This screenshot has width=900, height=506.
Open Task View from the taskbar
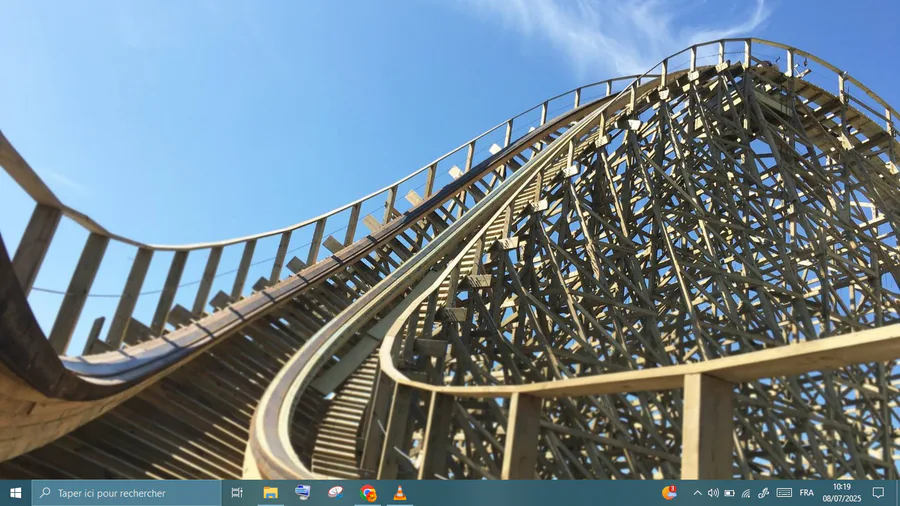(x=236, y=493)
